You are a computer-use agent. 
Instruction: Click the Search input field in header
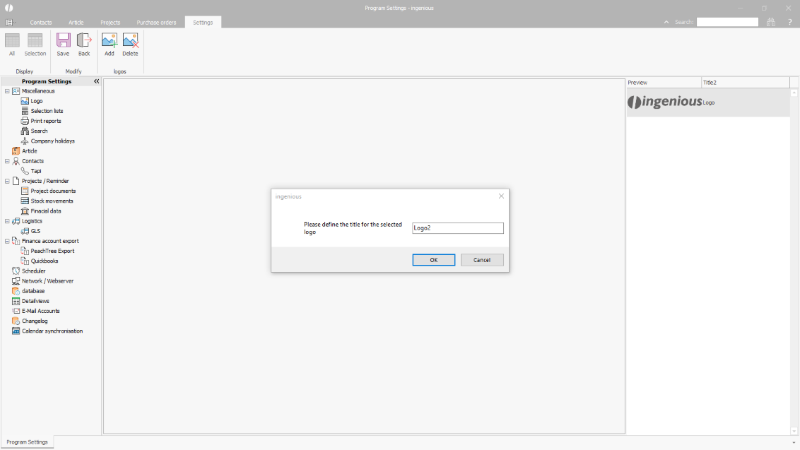pos(728,22)
